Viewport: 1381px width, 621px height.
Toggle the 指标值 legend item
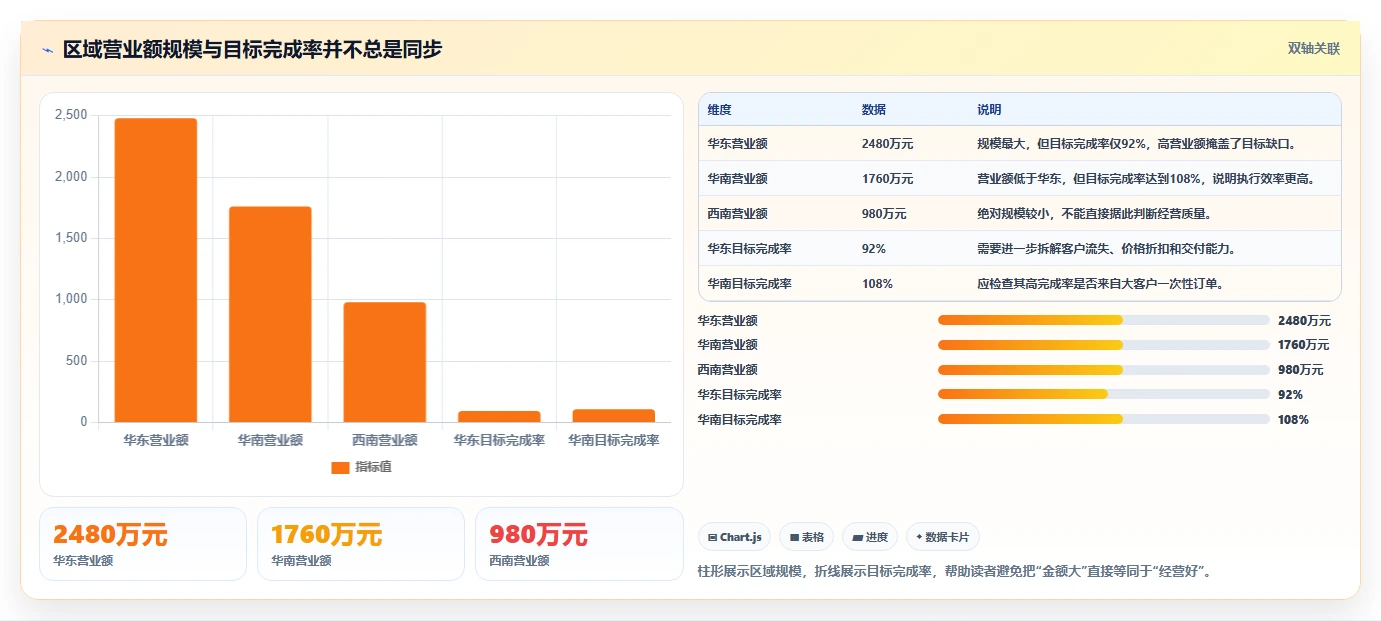361,467
